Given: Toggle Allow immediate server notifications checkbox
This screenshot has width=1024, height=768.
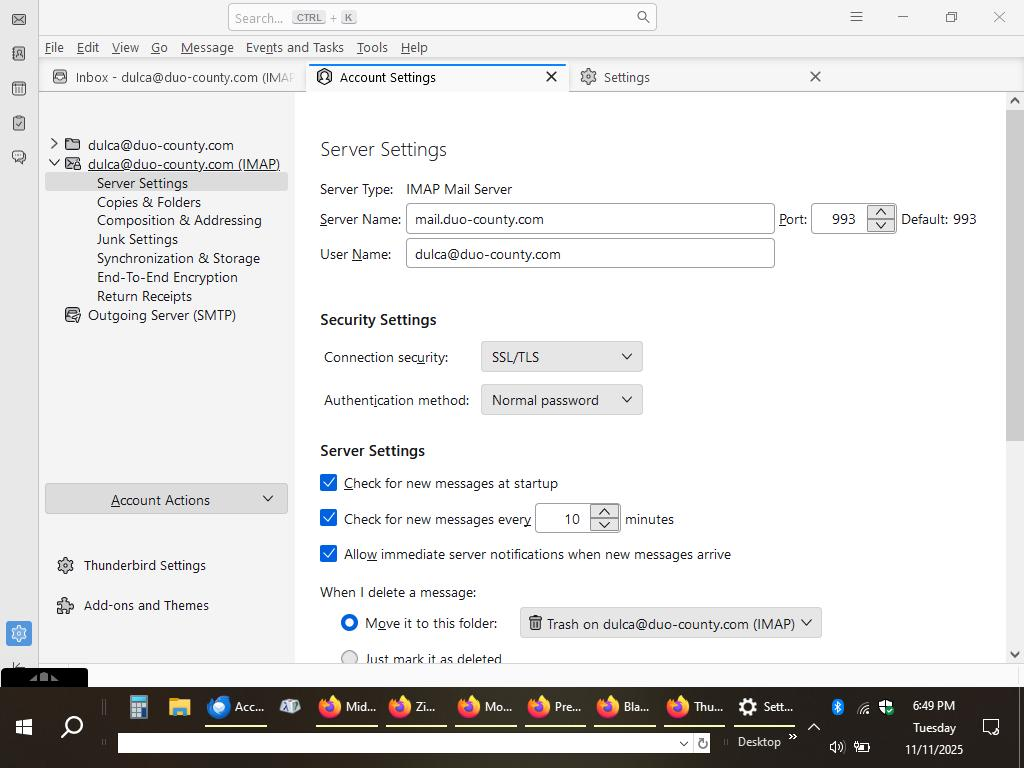Looking at the screenshot, I should click(x=329, y=554).
